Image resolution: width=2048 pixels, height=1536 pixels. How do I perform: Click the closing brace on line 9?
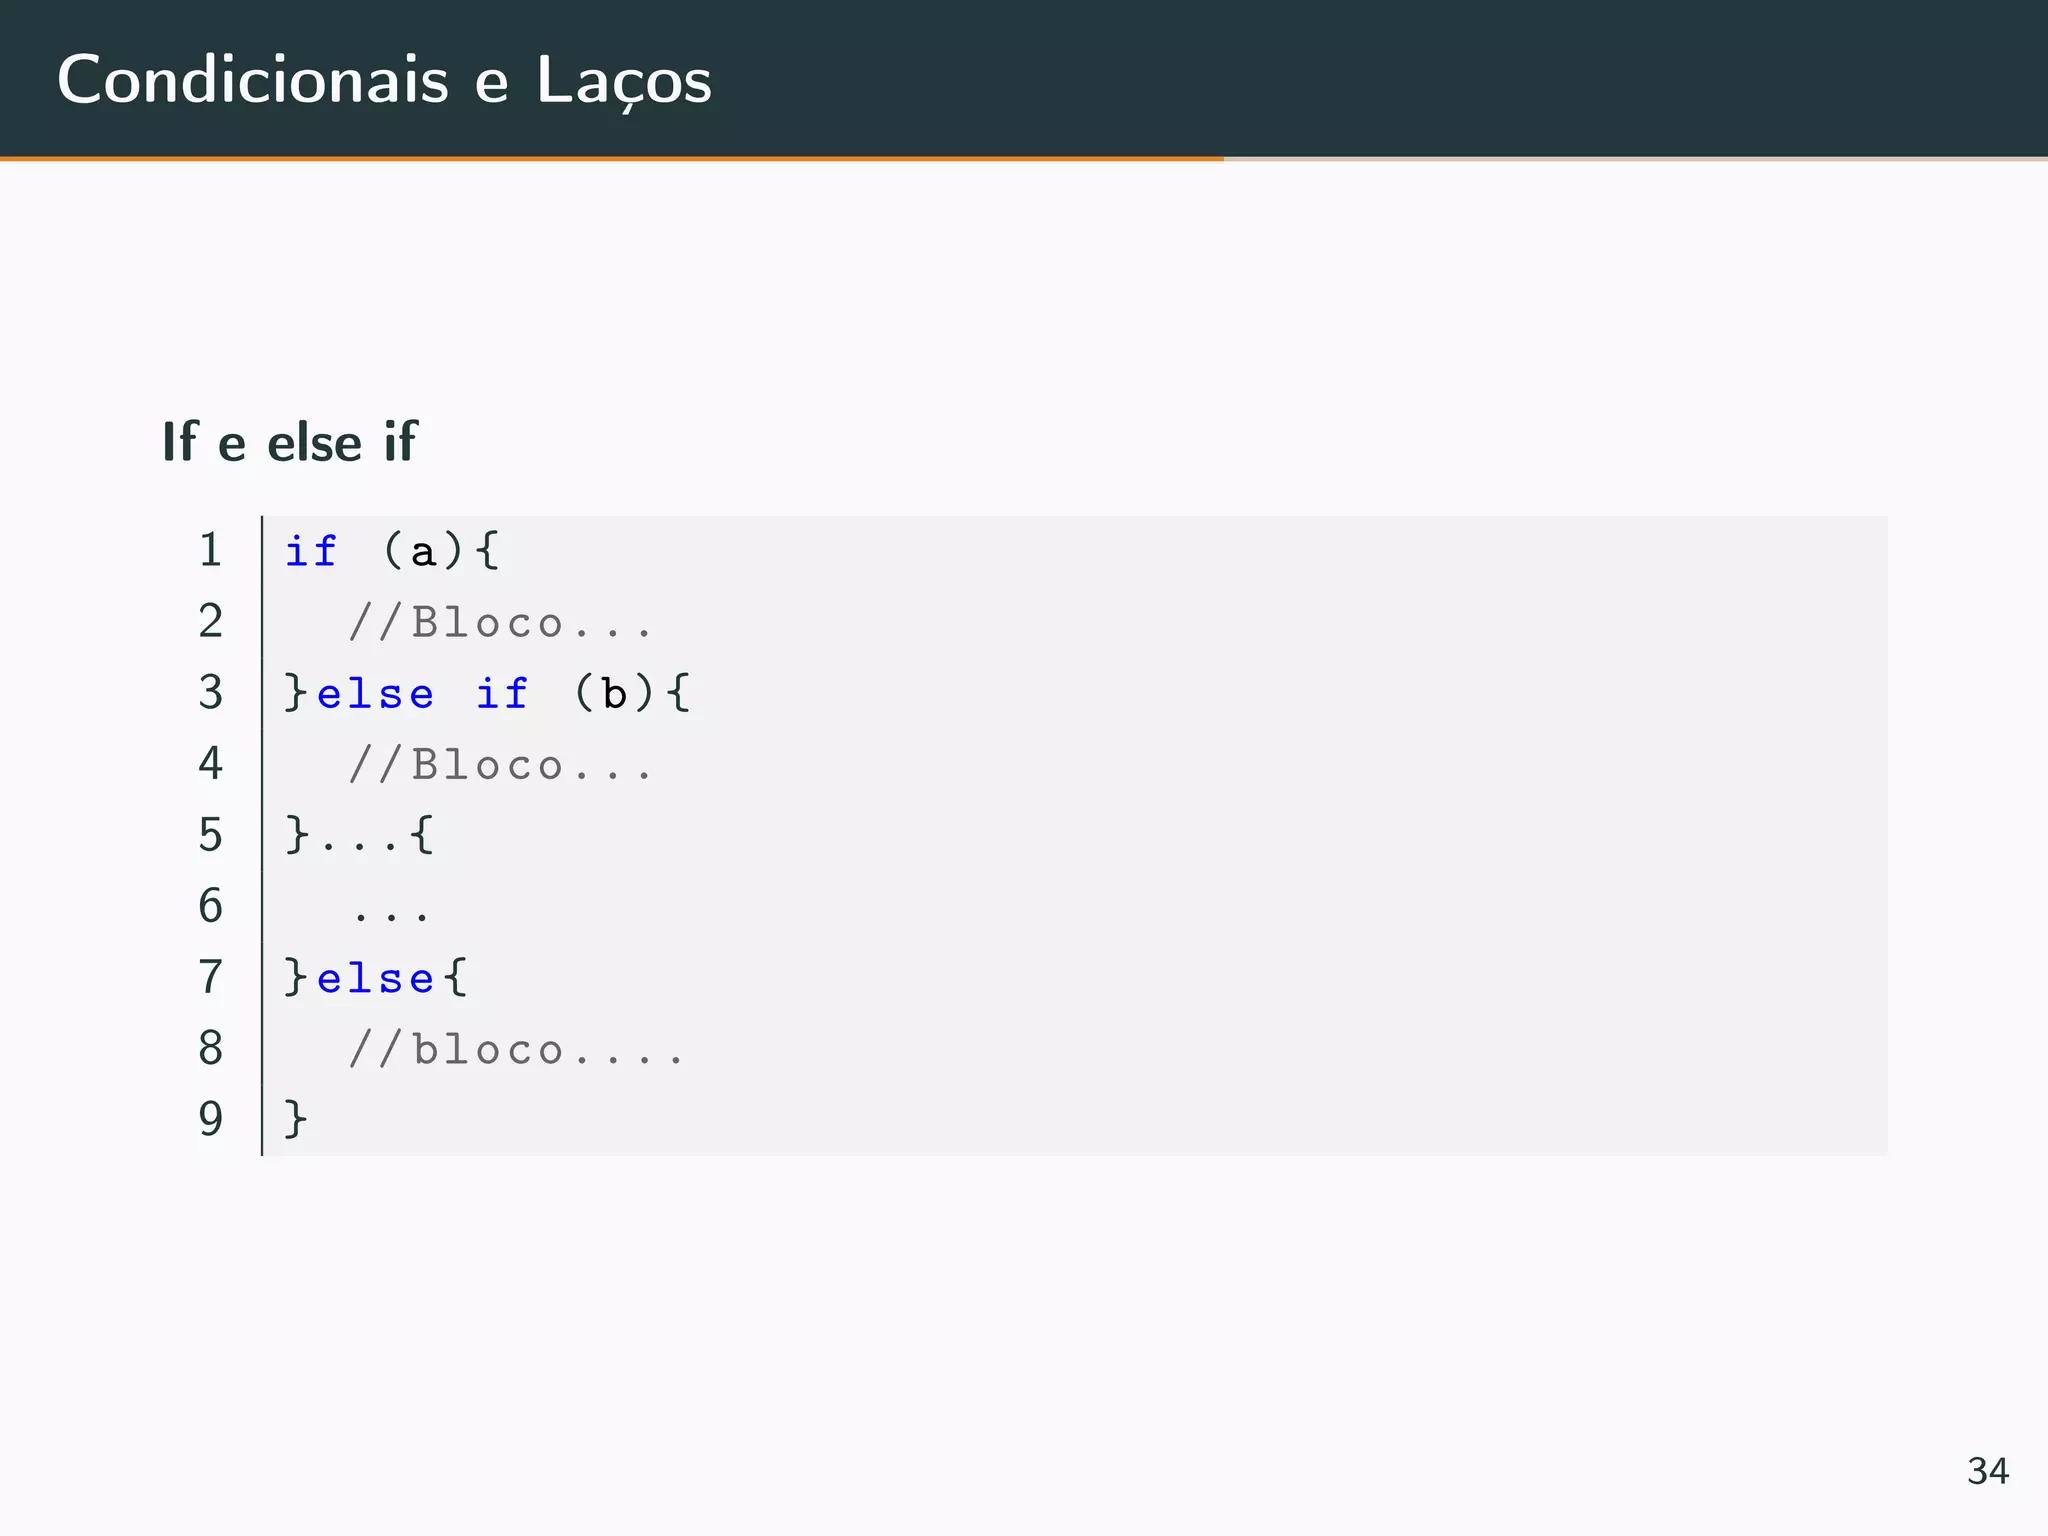point(296,1119)
